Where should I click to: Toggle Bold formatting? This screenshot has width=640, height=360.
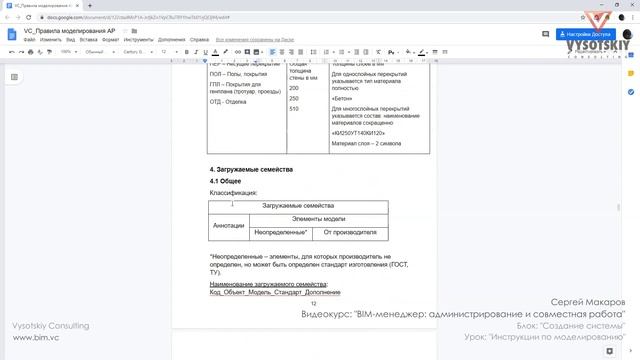pyautogui.click(x=187, y=52)
